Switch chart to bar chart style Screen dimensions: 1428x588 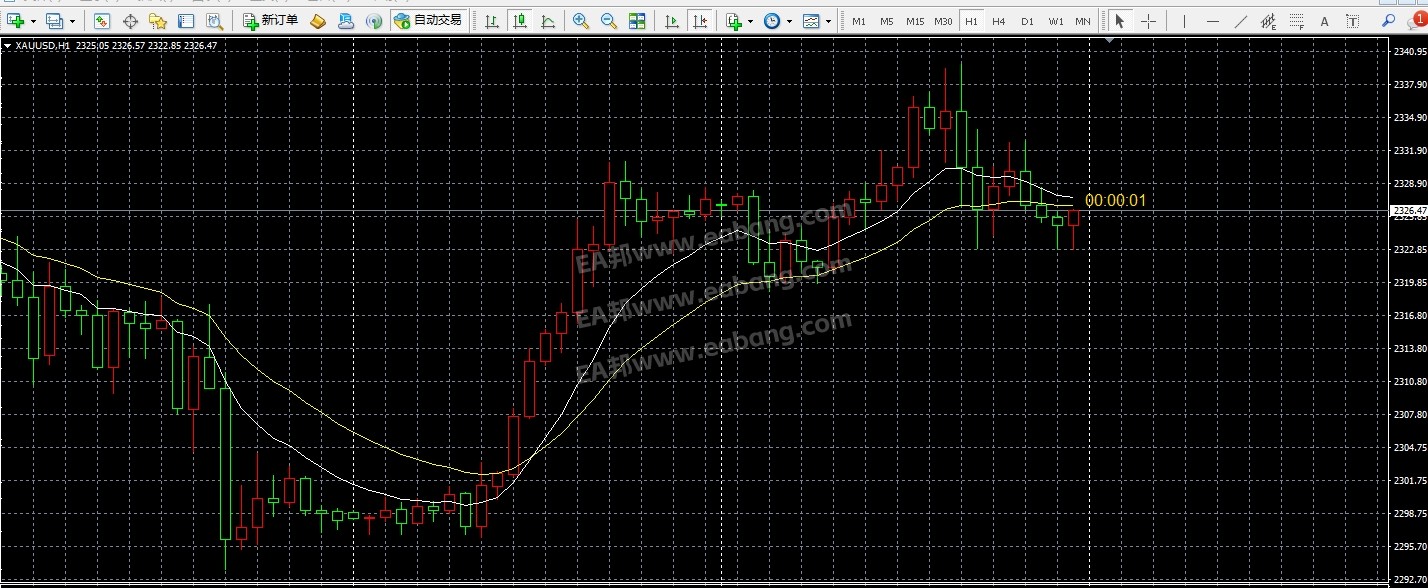492,21
